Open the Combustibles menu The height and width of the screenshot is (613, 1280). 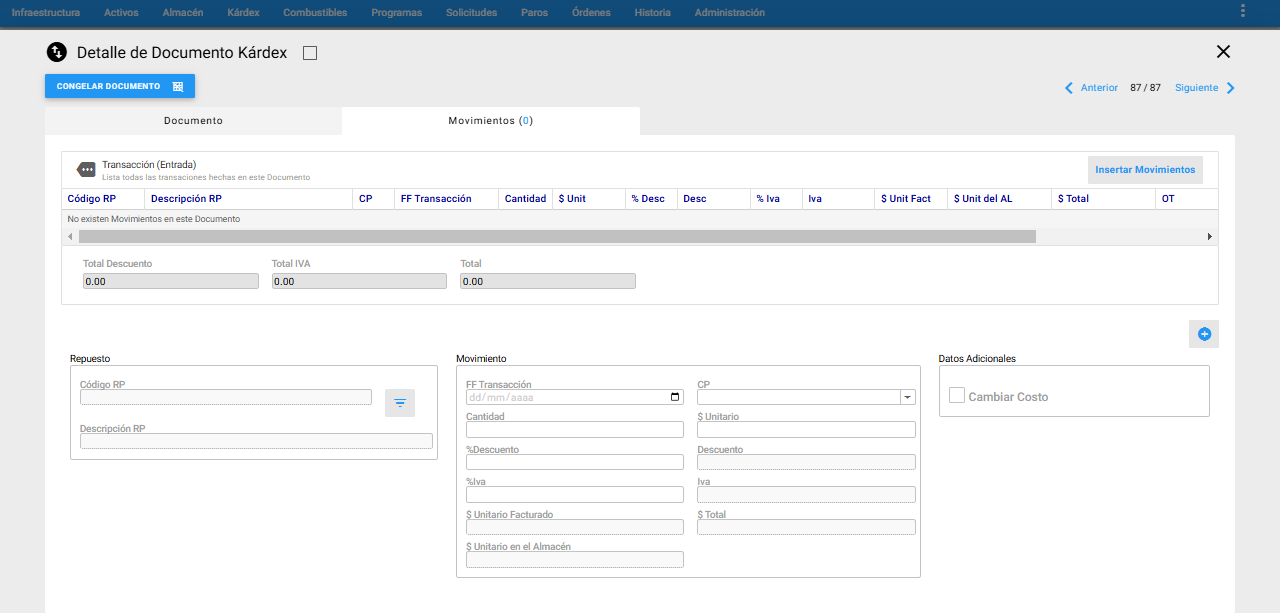315,13
